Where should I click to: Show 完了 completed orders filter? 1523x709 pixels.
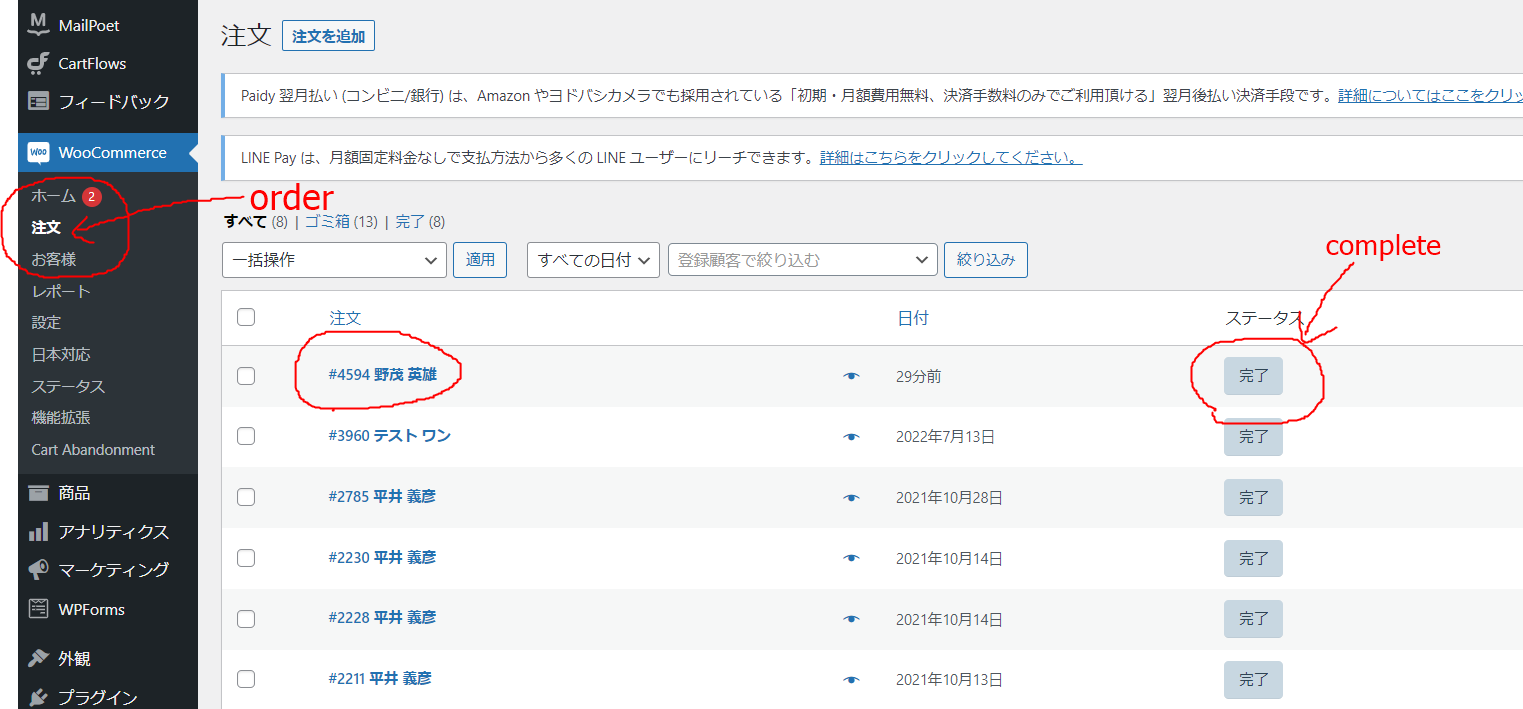point(410,221)
